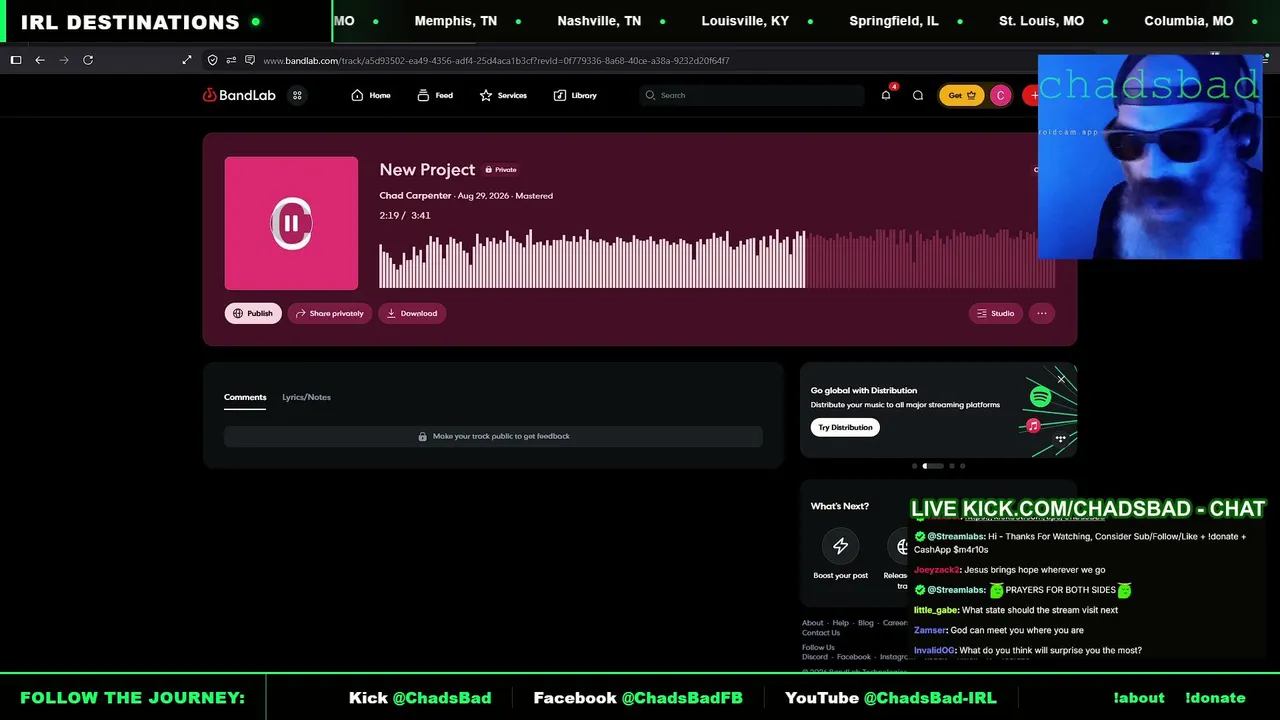Viewport: 1280px width, 720px height.
Task: Go back in the browser
Action: 40,60
